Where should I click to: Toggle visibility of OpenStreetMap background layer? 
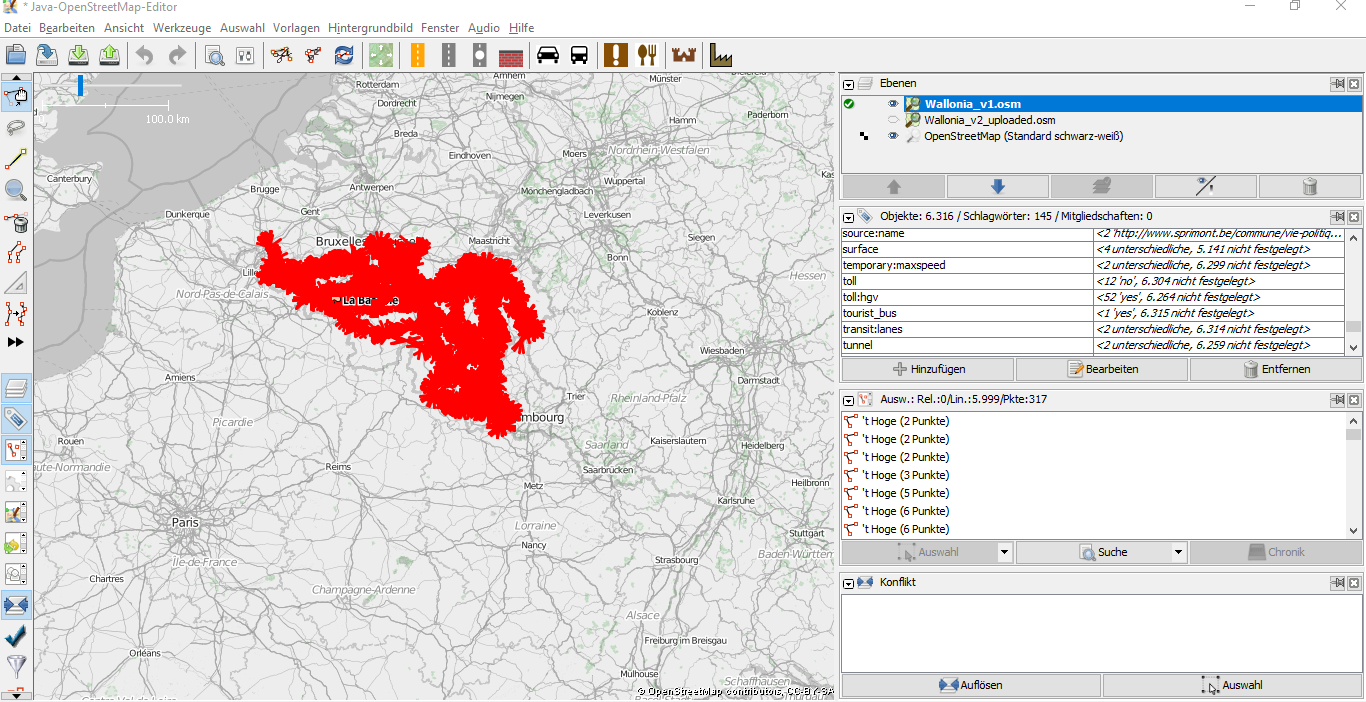[x=893, y=136]
